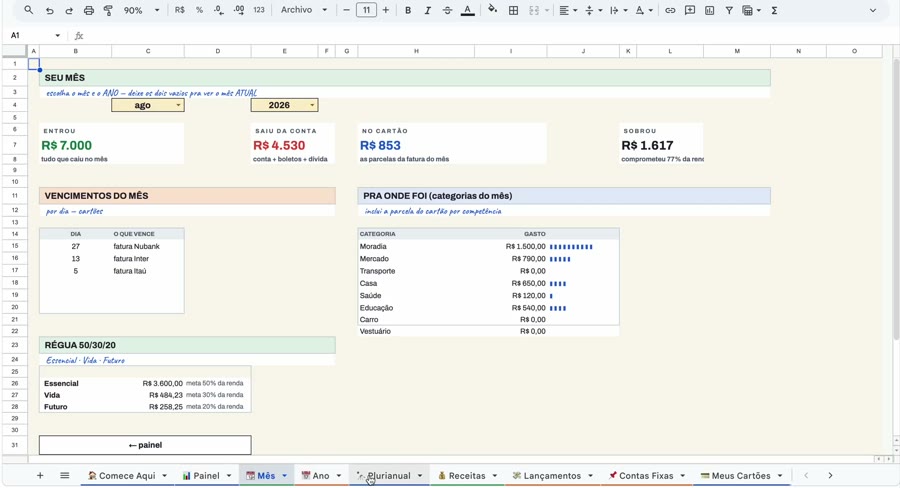Open the text color picker
This screenshot has height=488, width=900.
coord(468,10)
